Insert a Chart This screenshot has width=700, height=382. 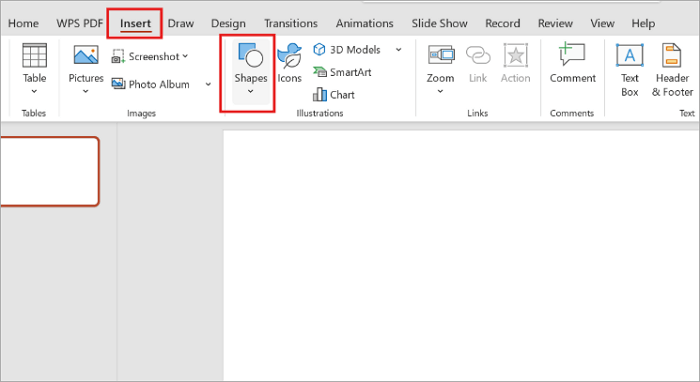333,95
